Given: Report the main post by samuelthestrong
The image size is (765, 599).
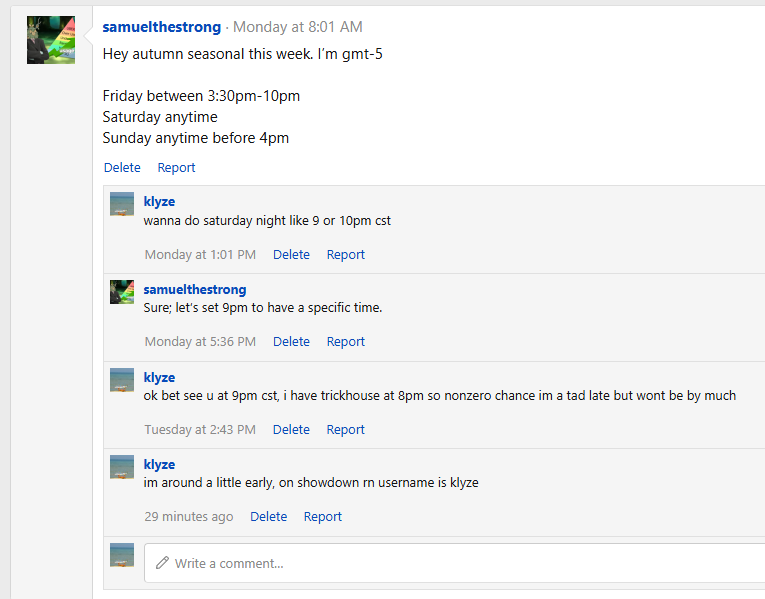Looking at the screenshot, I should (176, 168).
